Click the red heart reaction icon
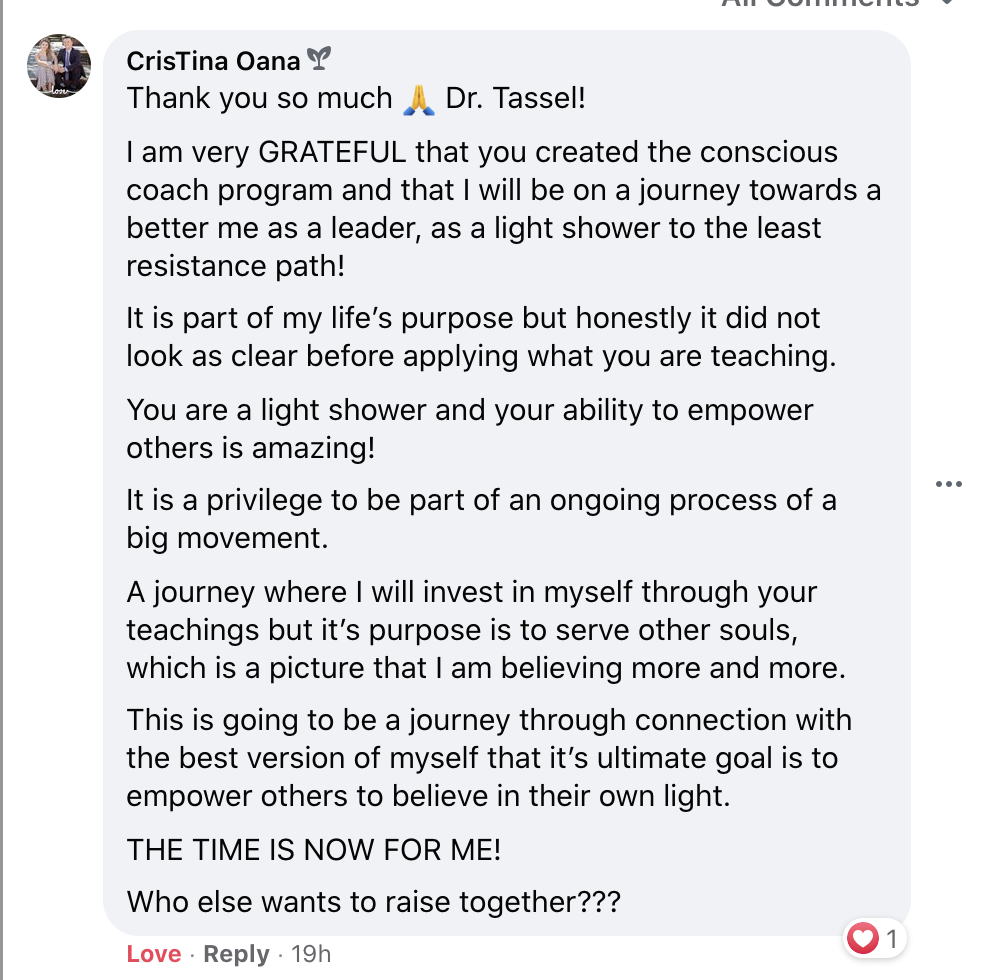986x980 pixels. 862,938
